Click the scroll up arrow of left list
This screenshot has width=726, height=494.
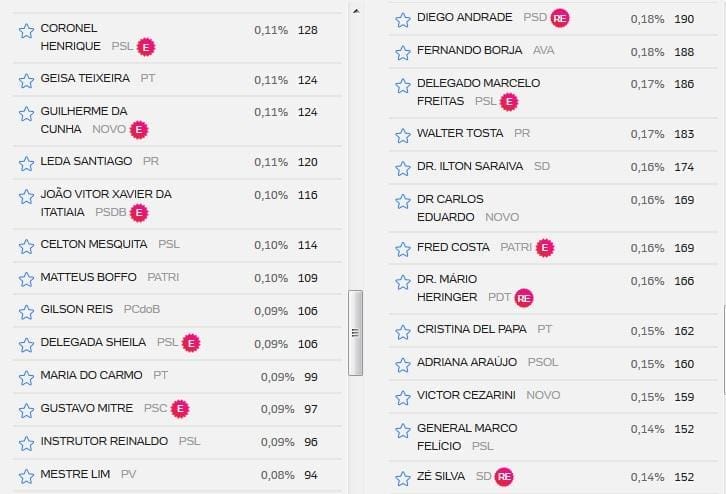tap(356, 11)
